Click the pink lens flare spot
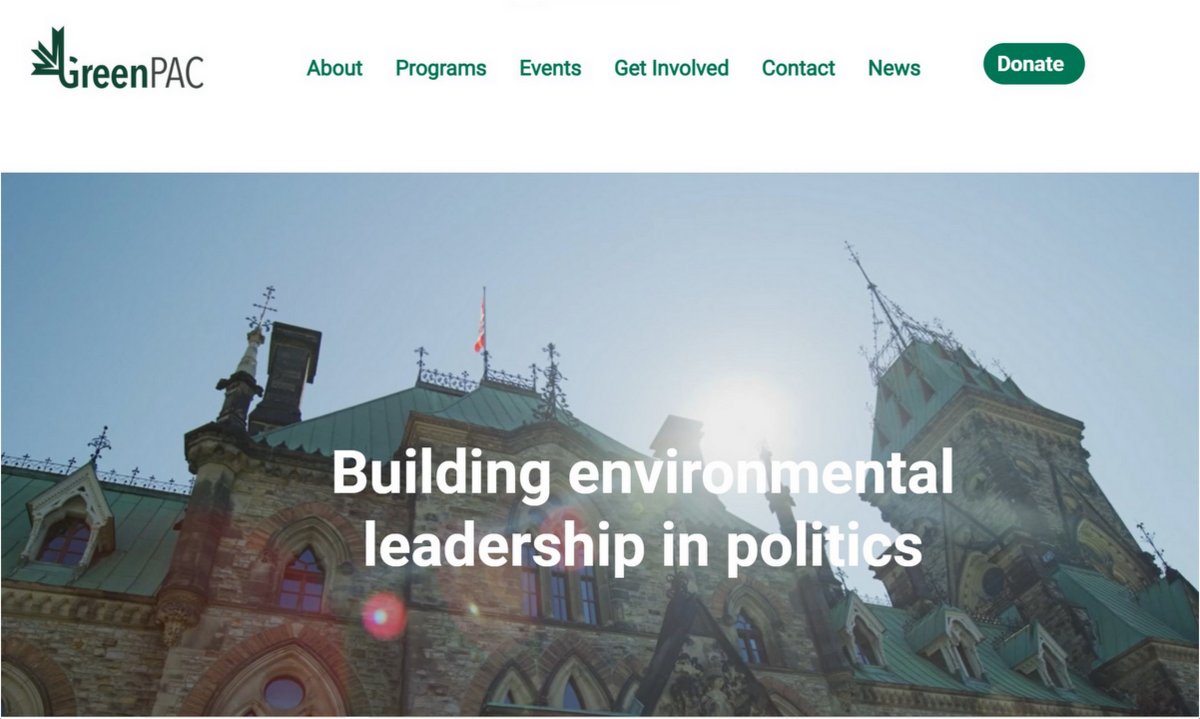The image size is (1200, 719). (384, 615)
